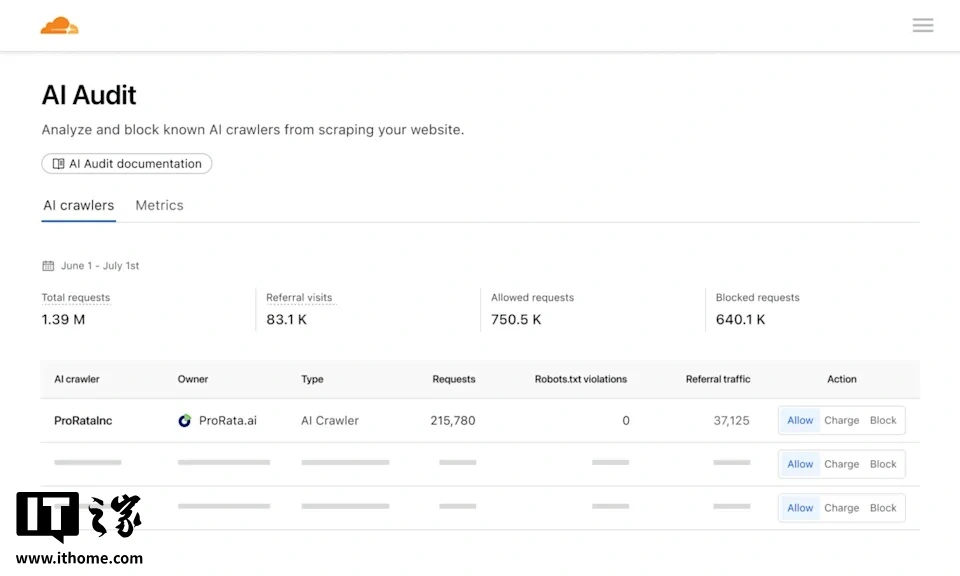
Task: Click the ProRataInc crawler name
Action: [x=83, y=421]
